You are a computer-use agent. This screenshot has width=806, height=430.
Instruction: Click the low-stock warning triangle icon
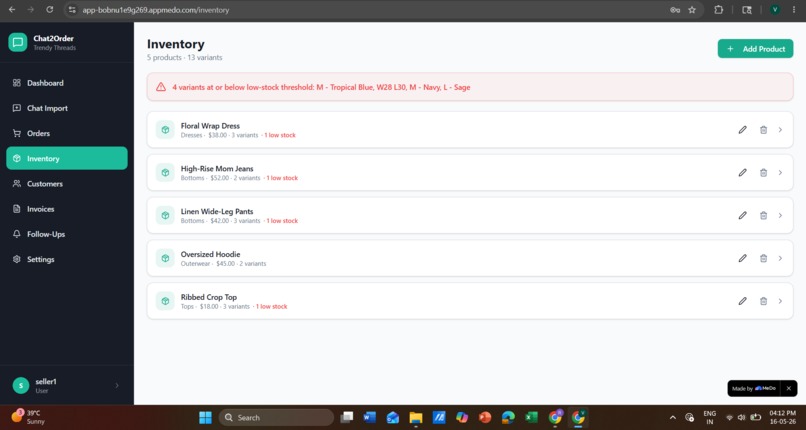pyautogui.click(x=161, y=87)
